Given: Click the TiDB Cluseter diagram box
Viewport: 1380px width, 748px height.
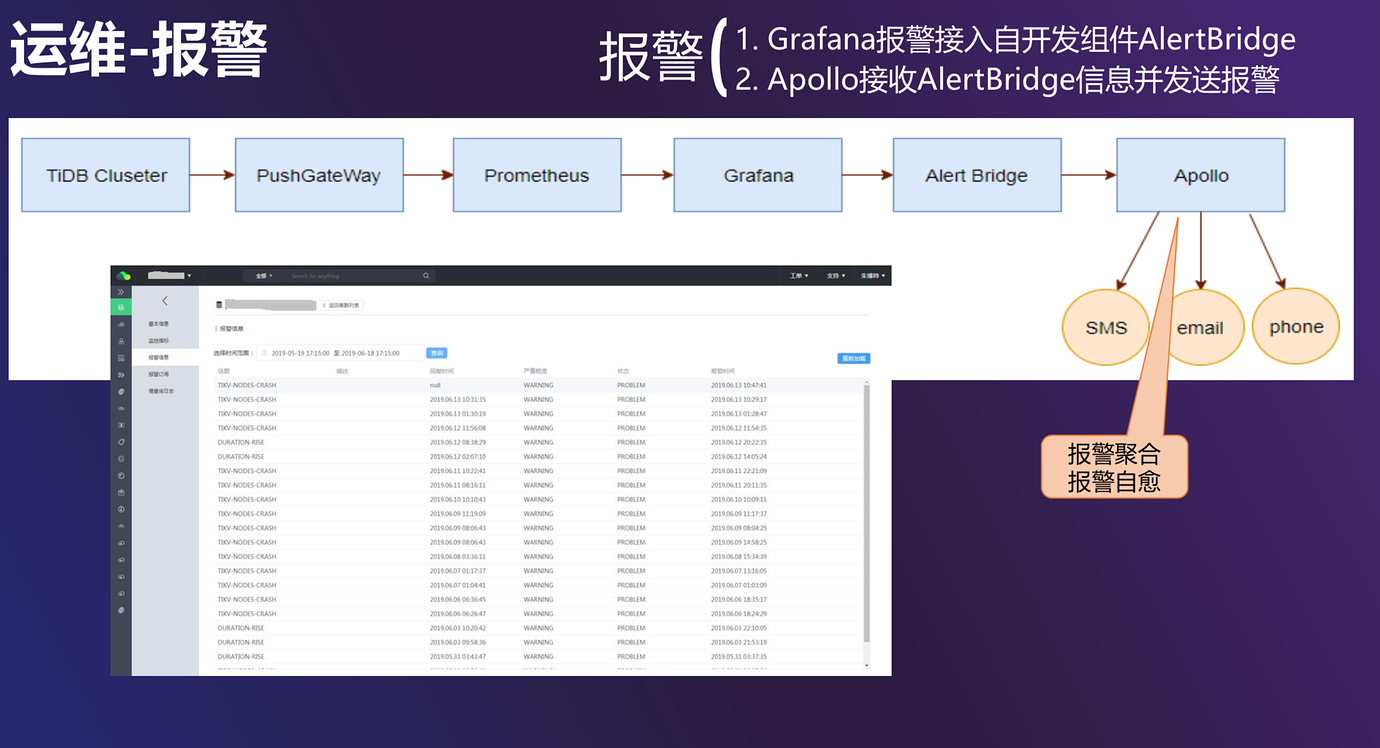Looking at the screenshot, I should 106,175.
